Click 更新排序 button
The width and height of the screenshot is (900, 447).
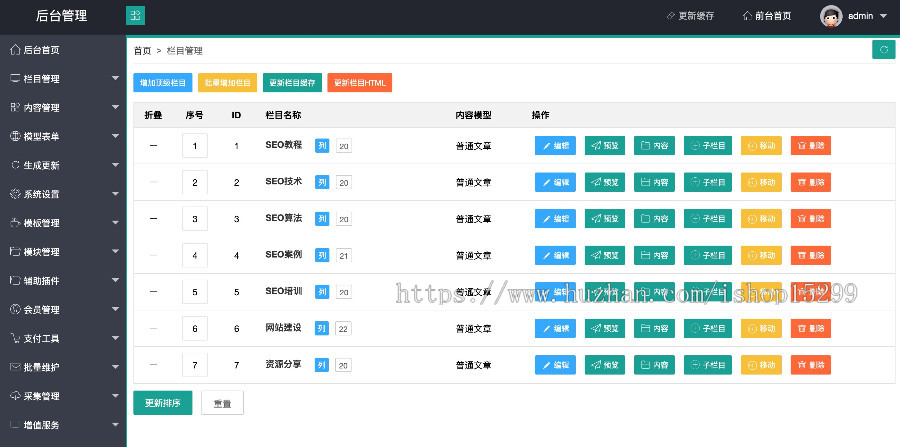click(162, 403)
